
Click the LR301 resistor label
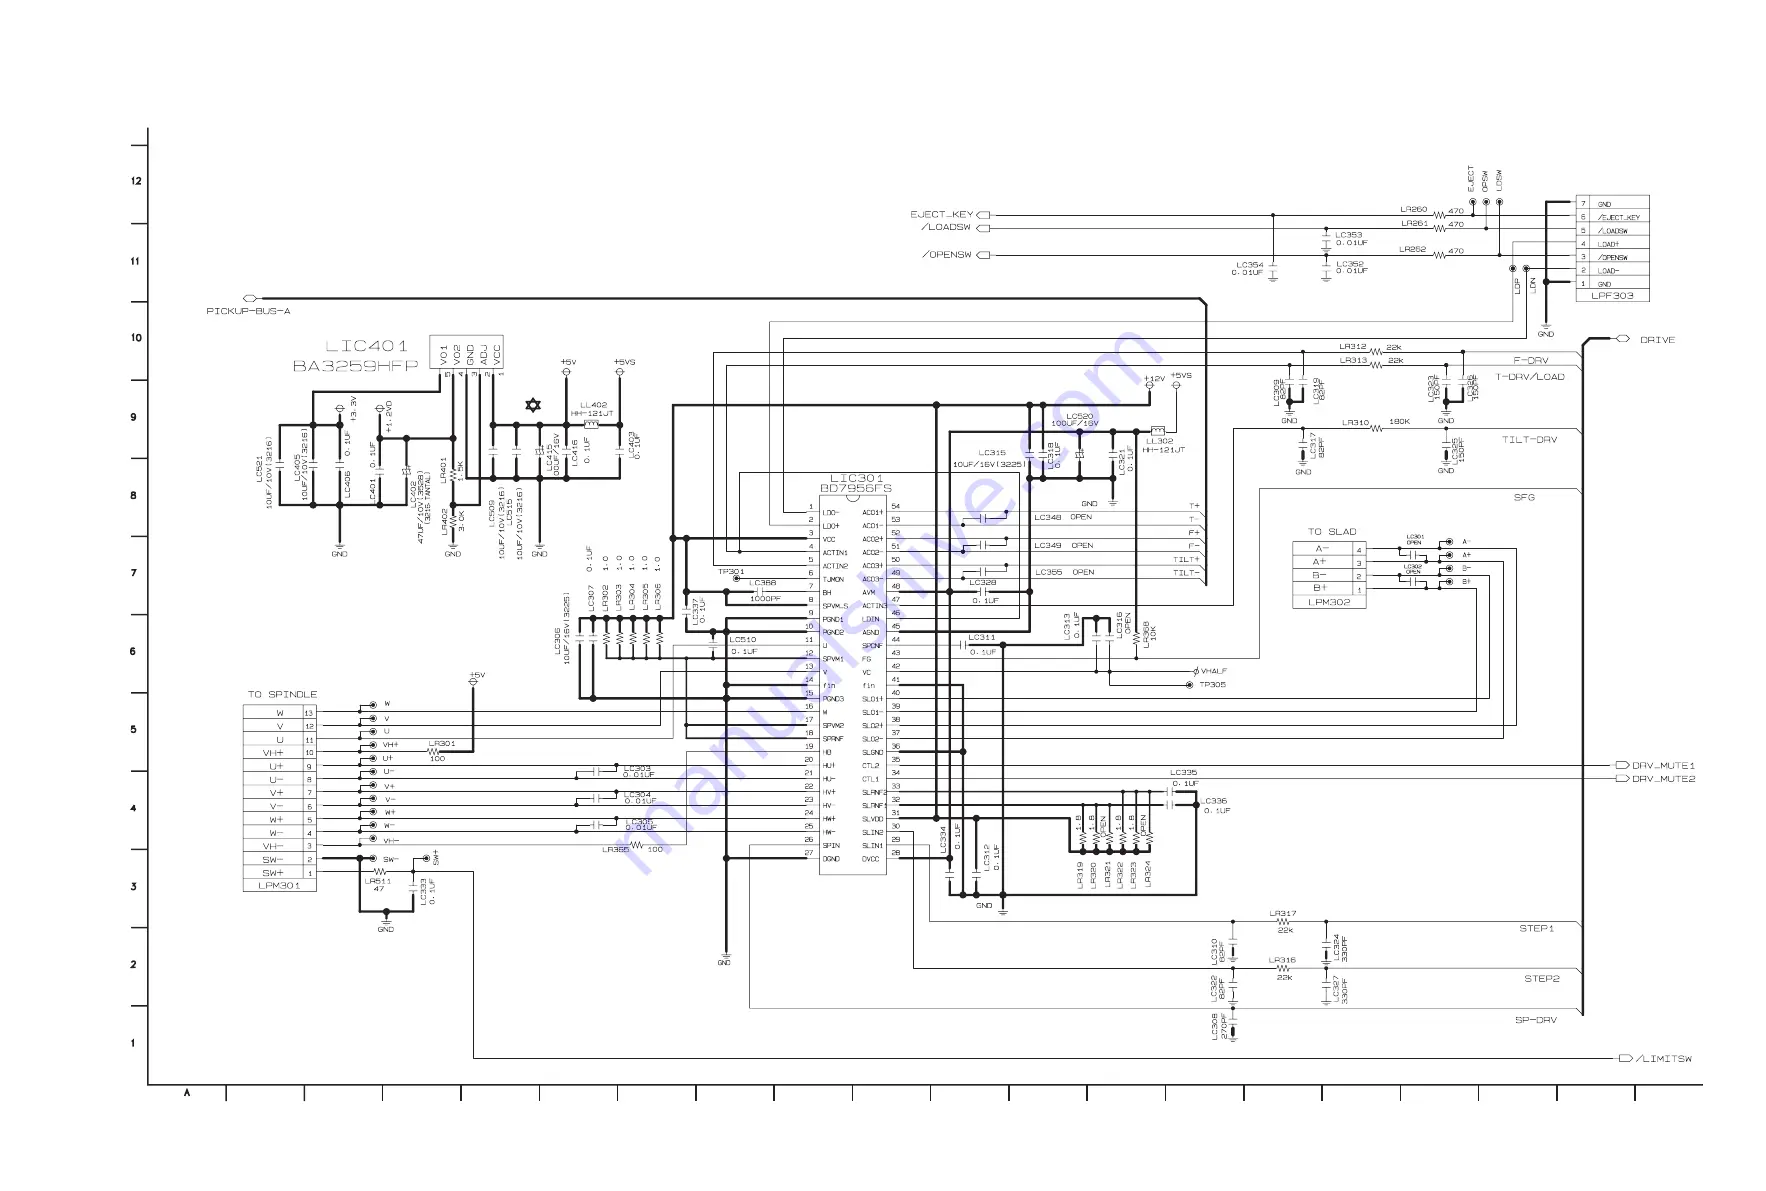click(x=441, y=744)
